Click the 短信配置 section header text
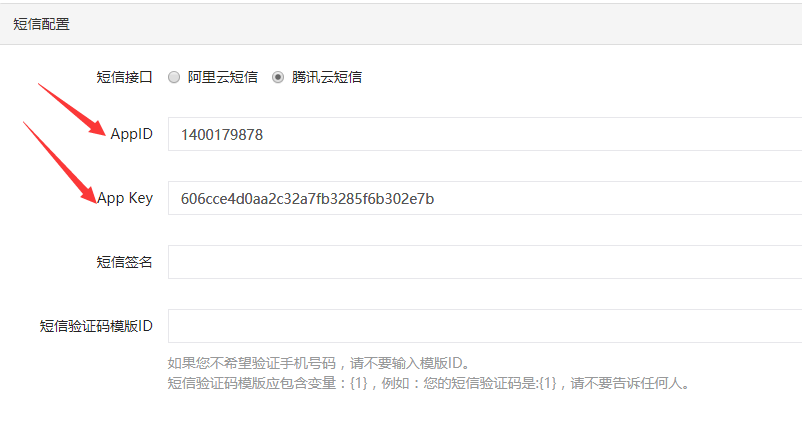The height and width of the screenshot is (425, 802). point(41,24)
